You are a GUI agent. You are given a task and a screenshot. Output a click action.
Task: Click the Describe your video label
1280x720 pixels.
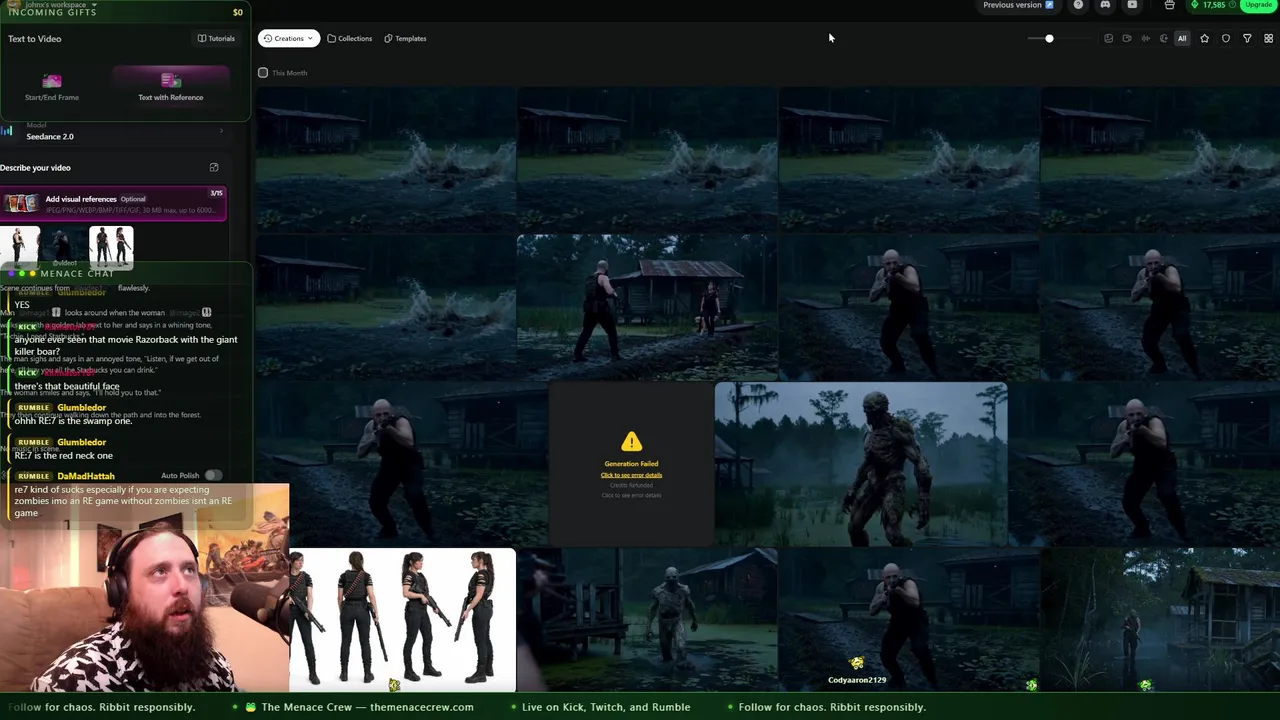click(x=35, y=168)
